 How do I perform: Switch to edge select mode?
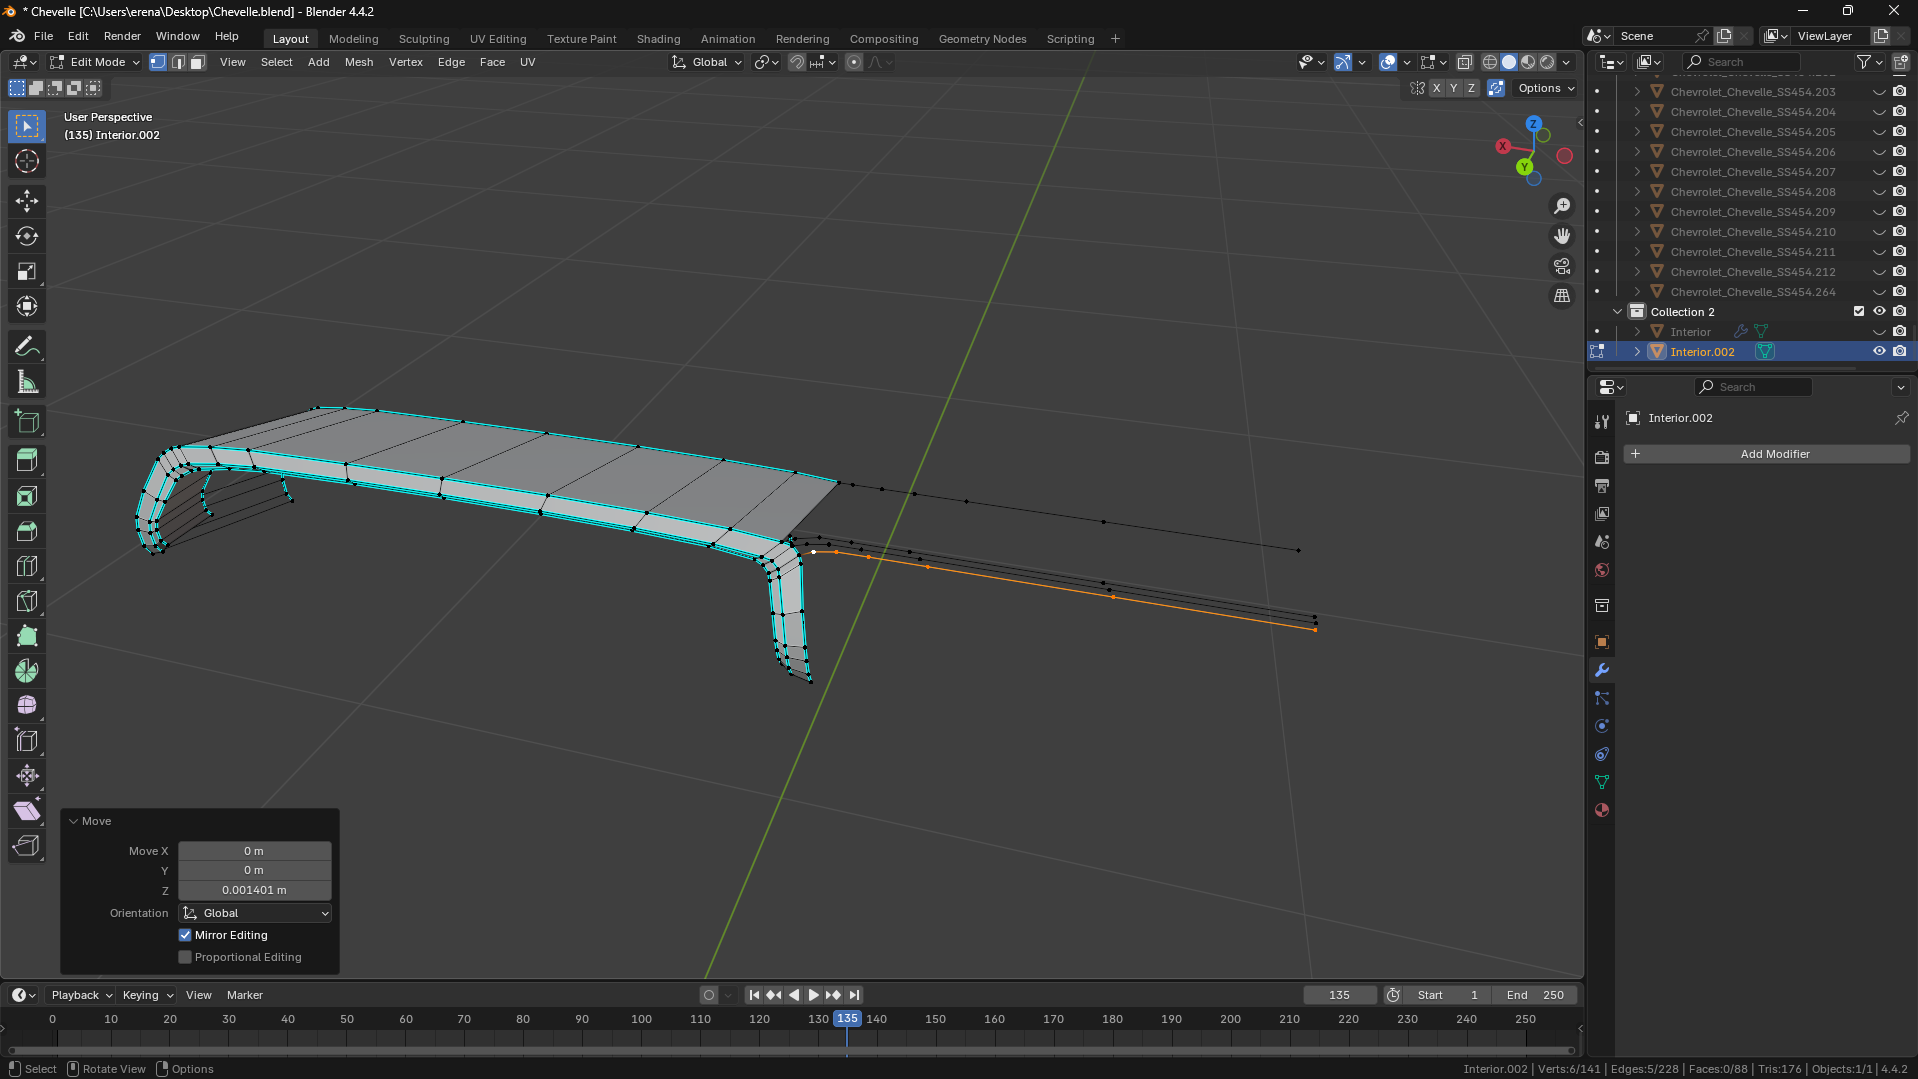point(178,62)
